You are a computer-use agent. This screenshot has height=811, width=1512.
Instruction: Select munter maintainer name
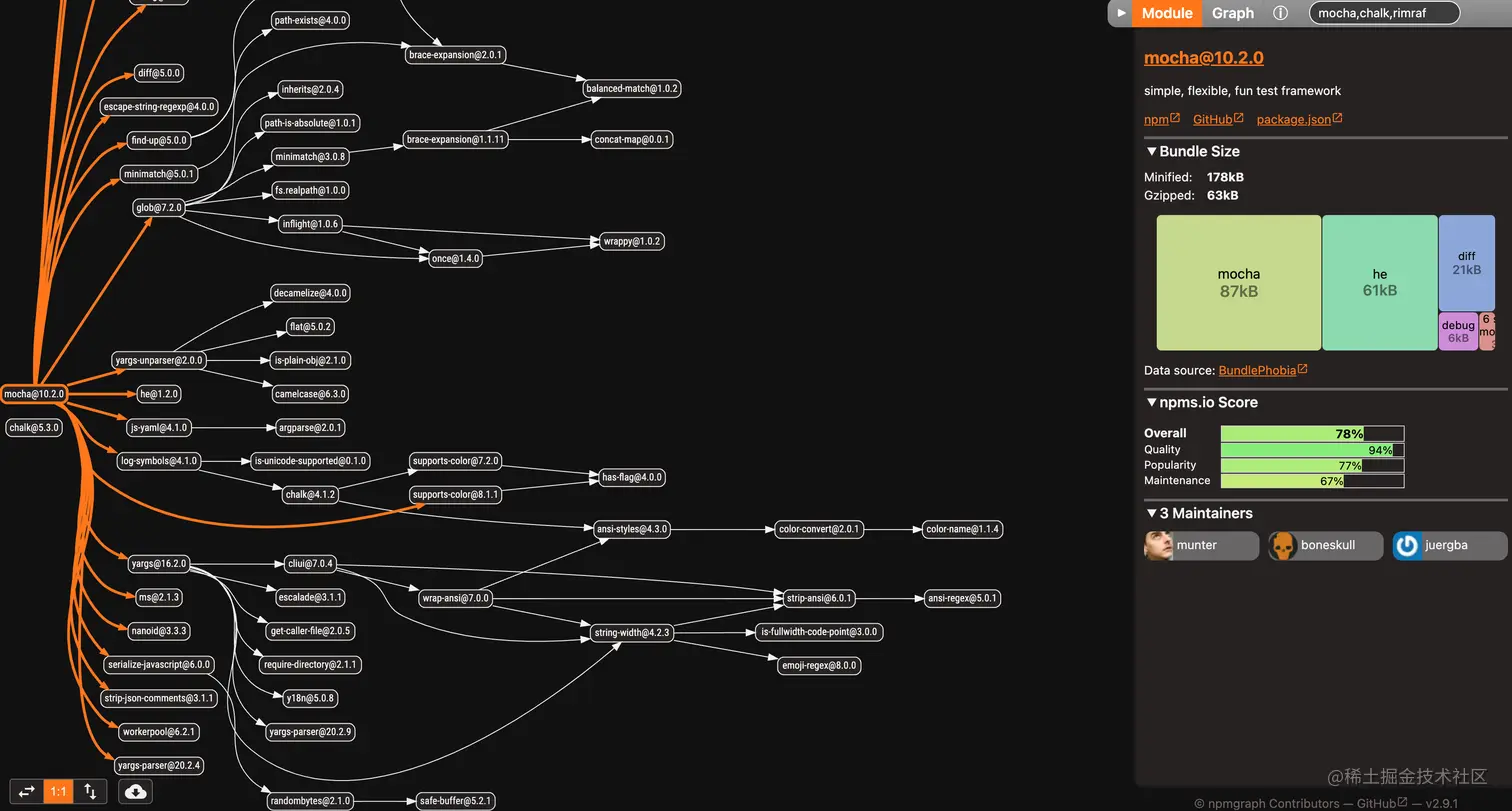(1197, 546)
